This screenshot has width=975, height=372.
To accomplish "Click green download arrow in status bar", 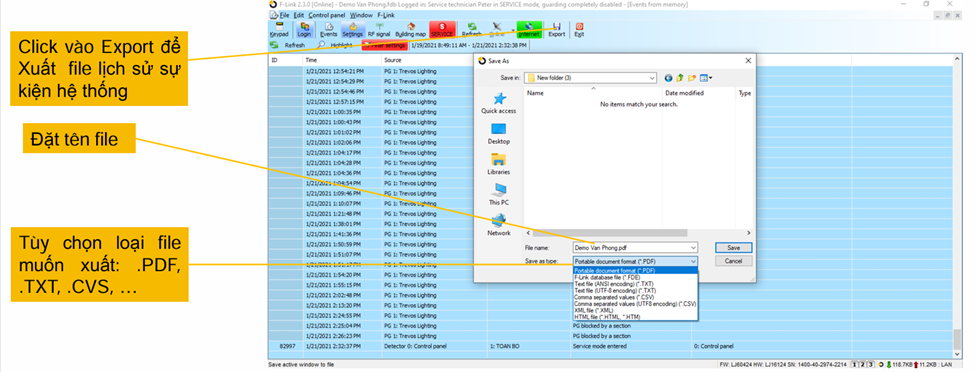I will [889, 364].
